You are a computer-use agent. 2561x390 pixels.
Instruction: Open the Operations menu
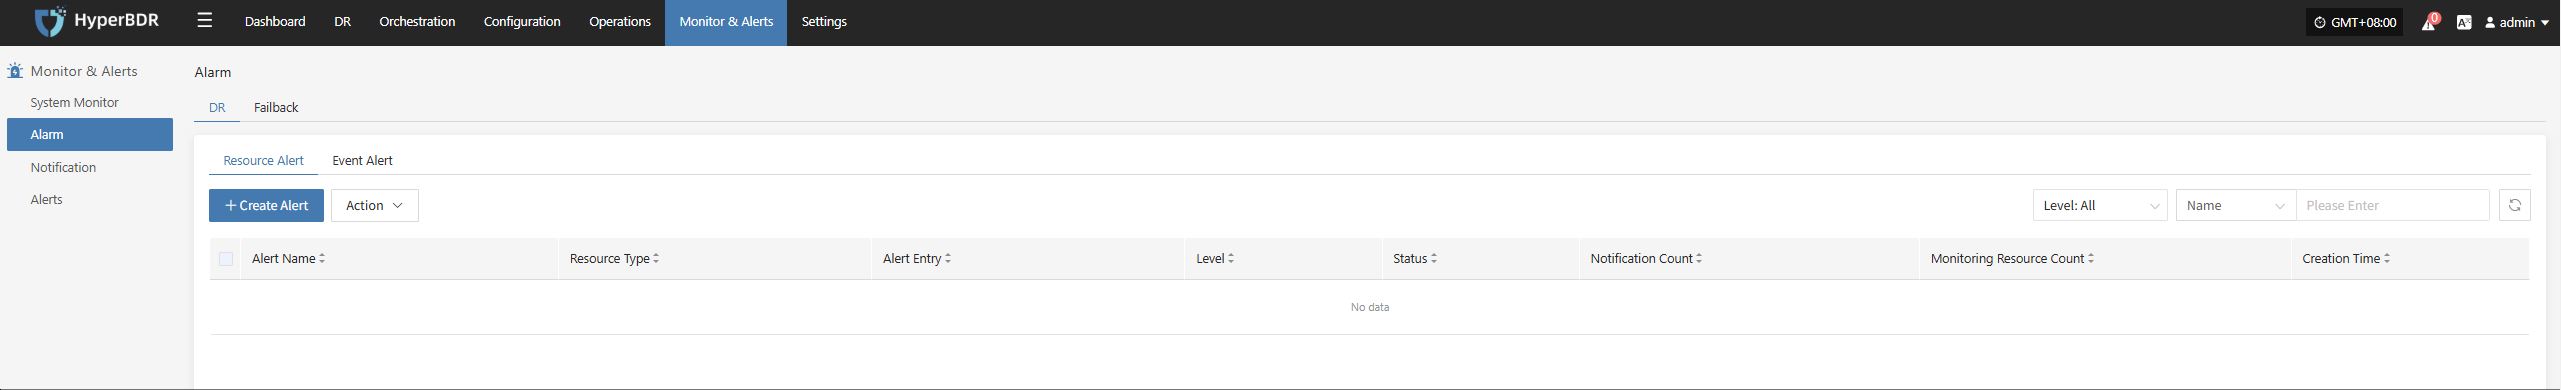click(620, 22)
